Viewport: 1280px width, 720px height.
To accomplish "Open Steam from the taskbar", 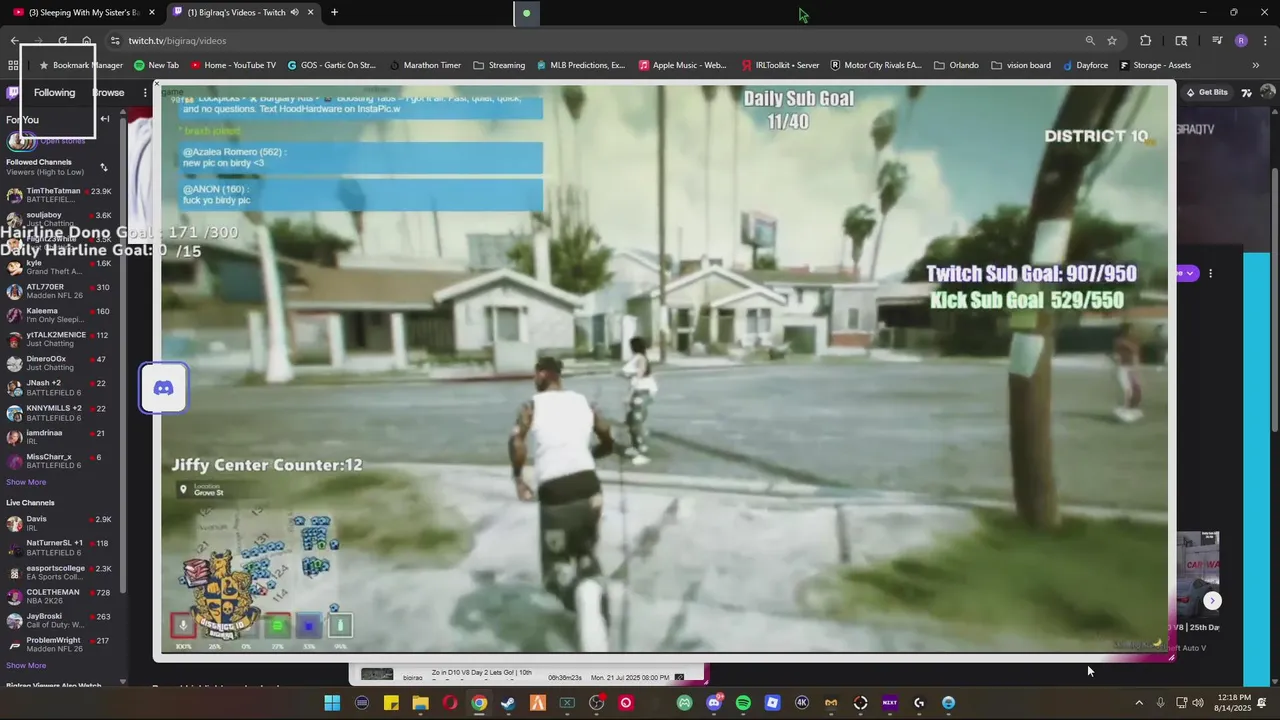I will pos(508,703).
